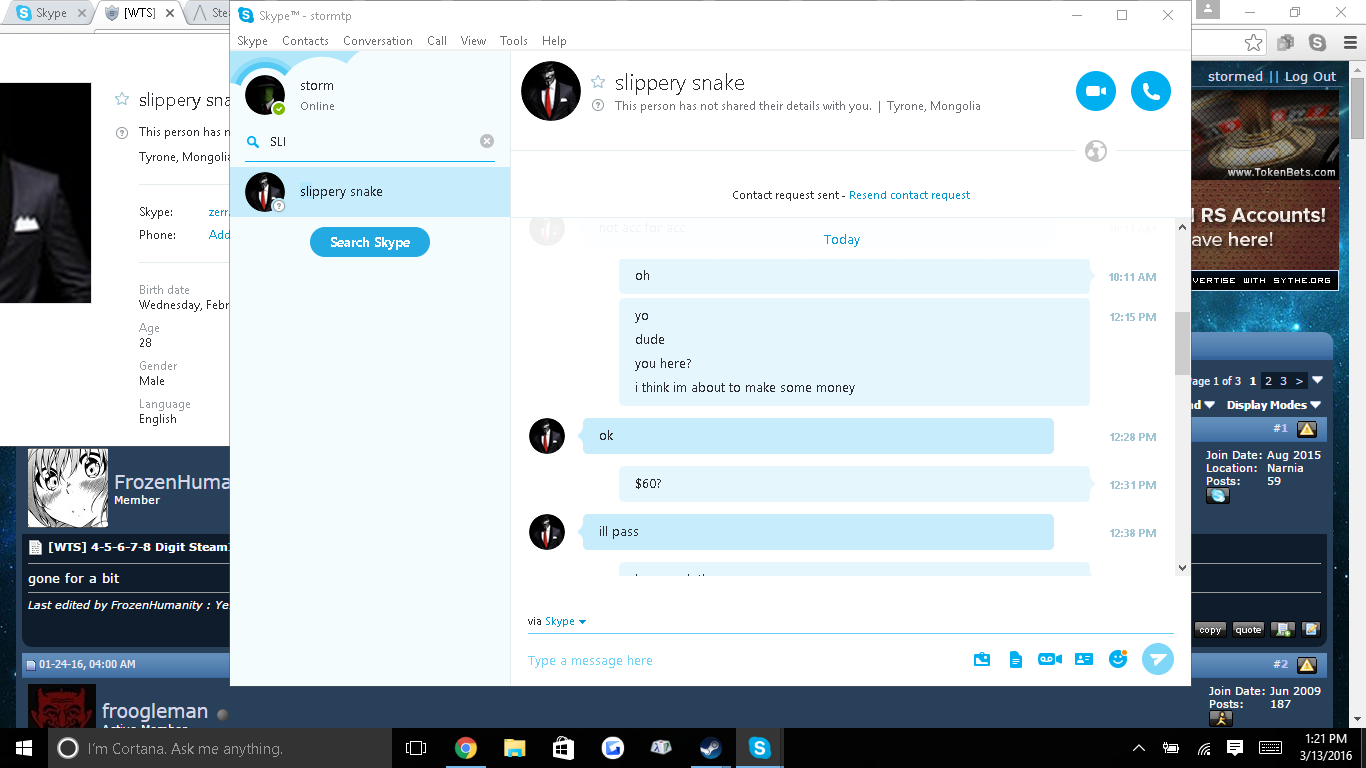Screen dimensions: 1366x768
Task: Open Task View on the taskbar
Action: (x=416, y=748)
